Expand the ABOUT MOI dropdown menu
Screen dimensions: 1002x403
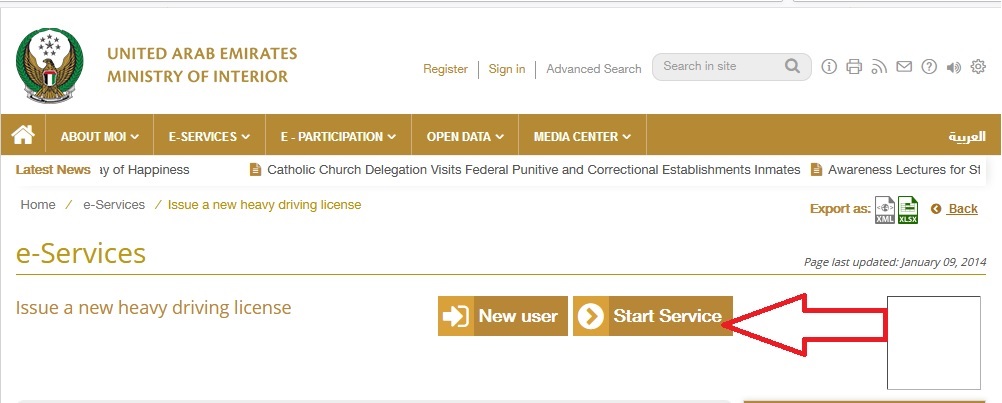tap(99, 136)
